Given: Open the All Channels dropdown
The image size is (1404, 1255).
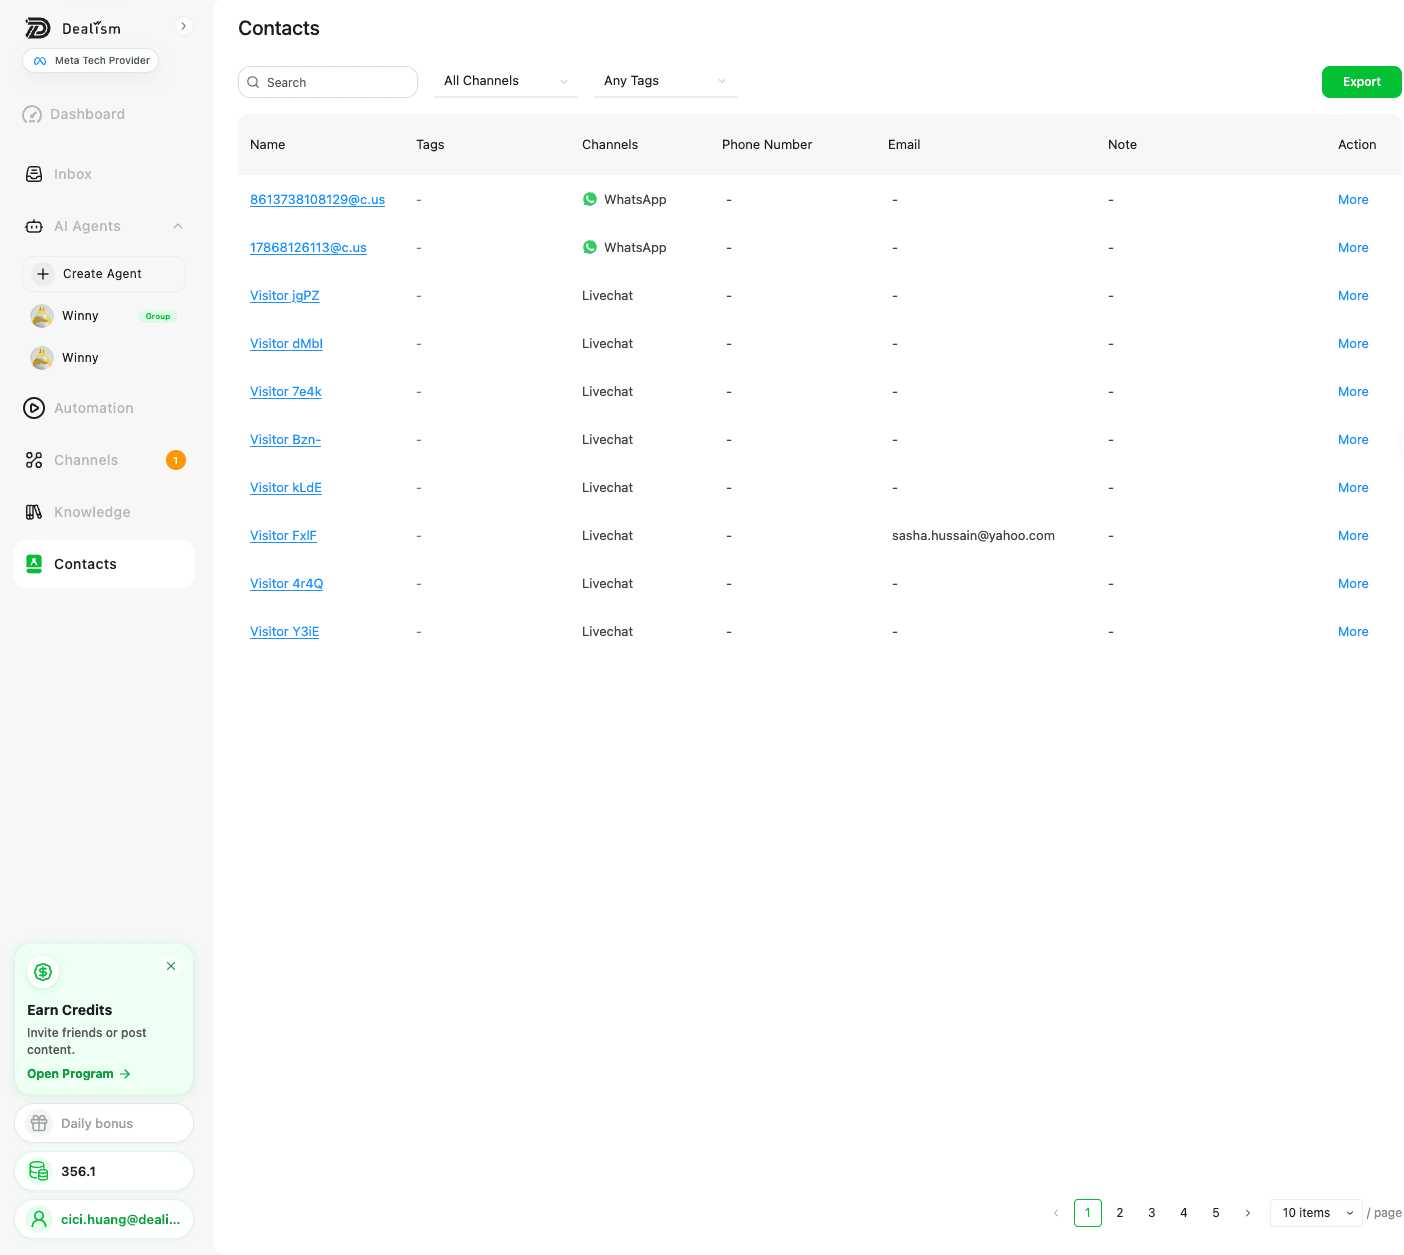Looking at the screenshot, I should click(x=506, y=81).
